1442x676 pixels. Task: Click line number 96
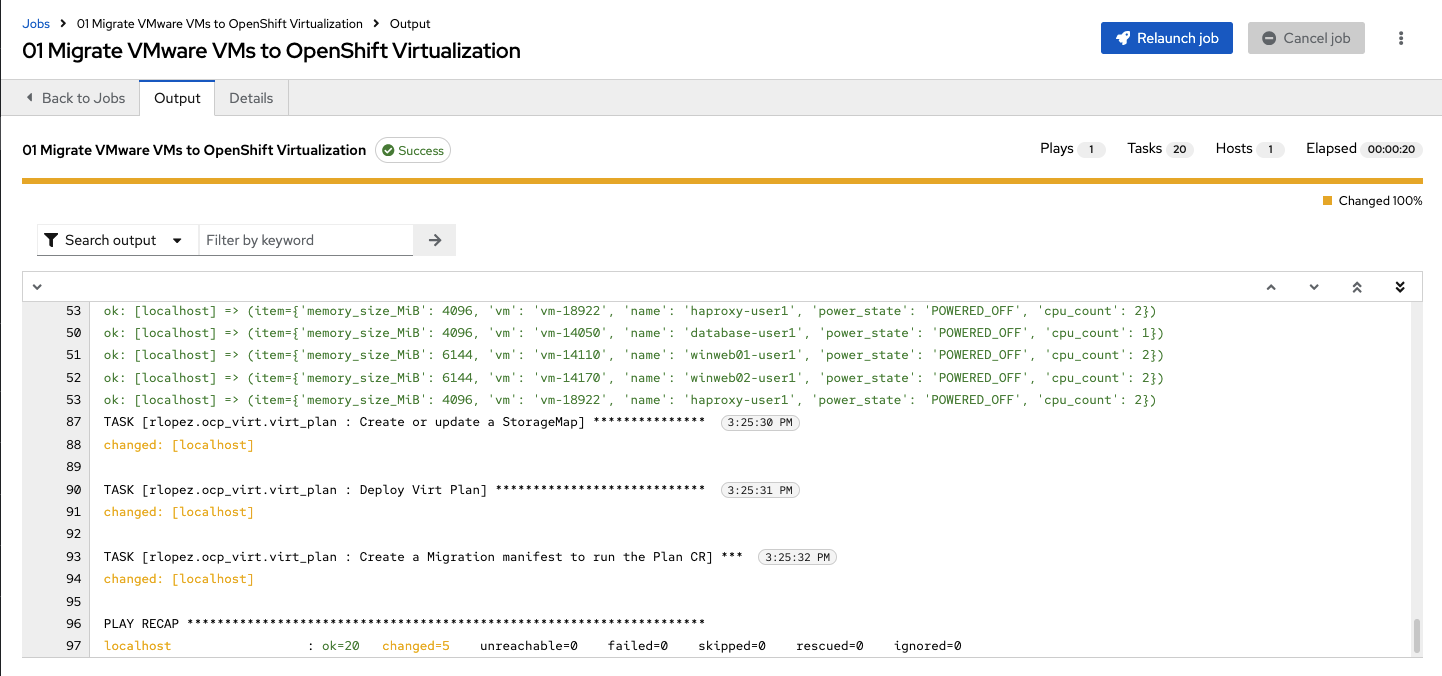[73, 624]
